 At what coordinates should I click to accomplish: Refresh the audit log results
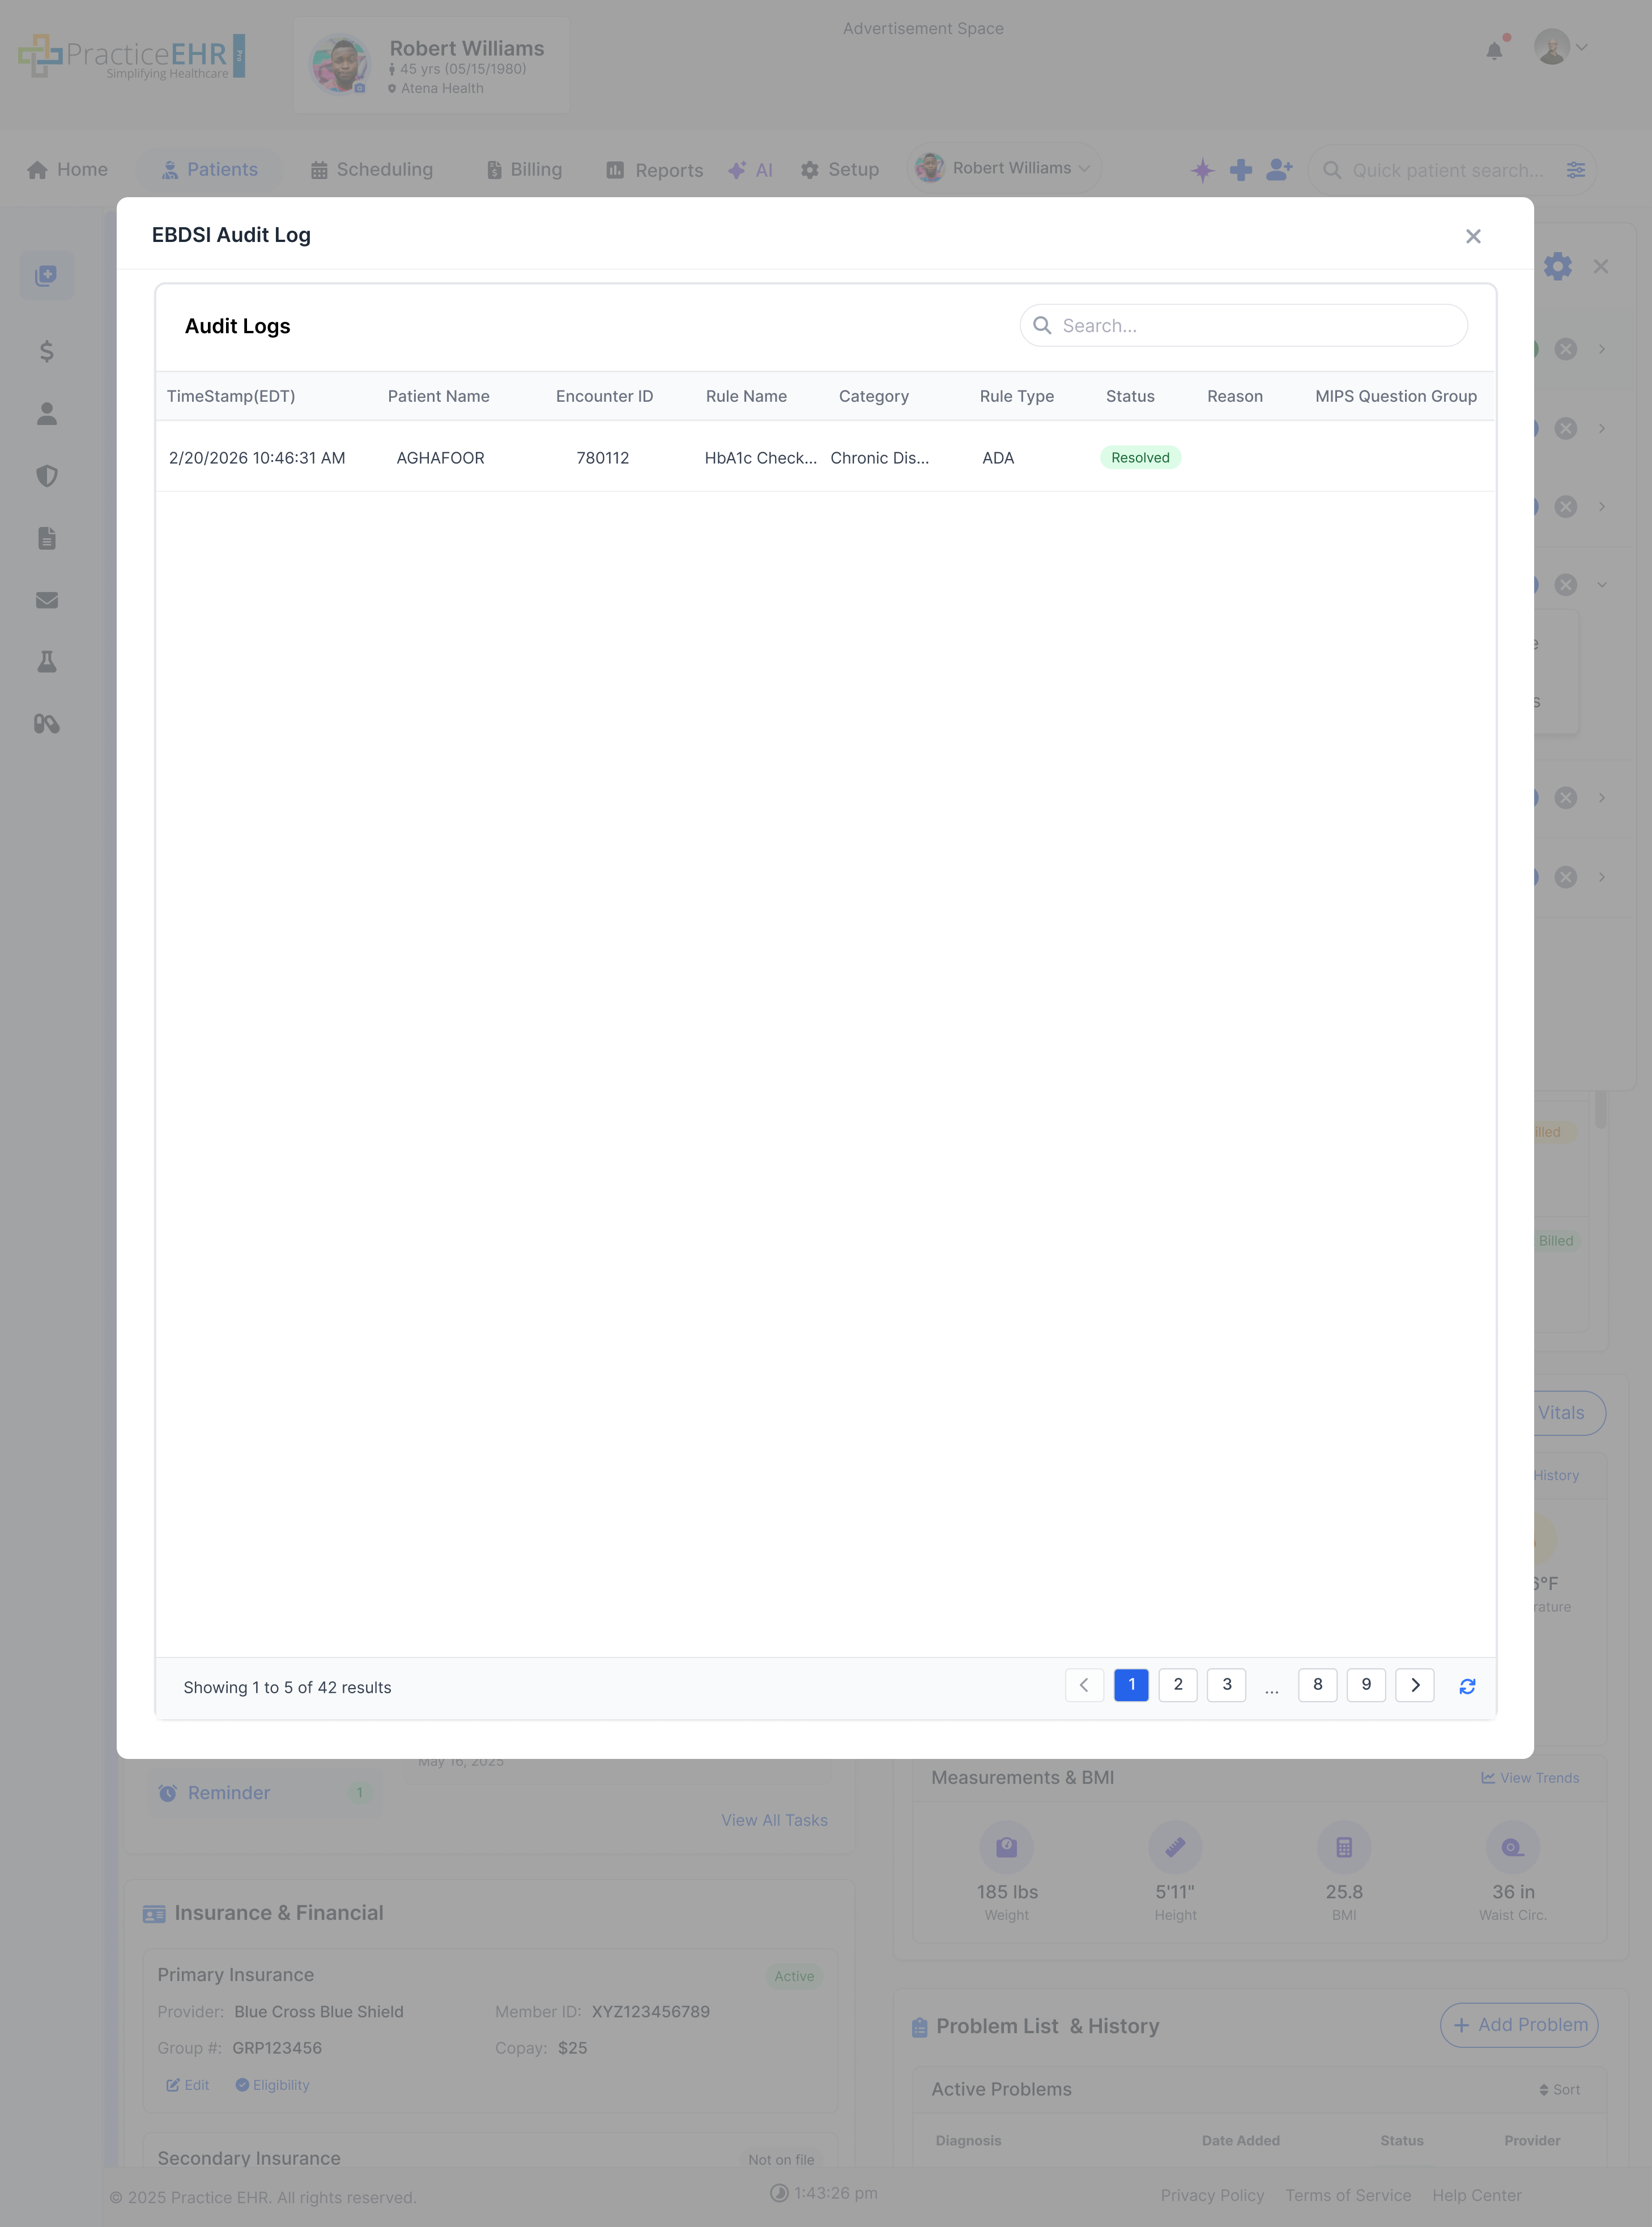pos(1466,1686)
